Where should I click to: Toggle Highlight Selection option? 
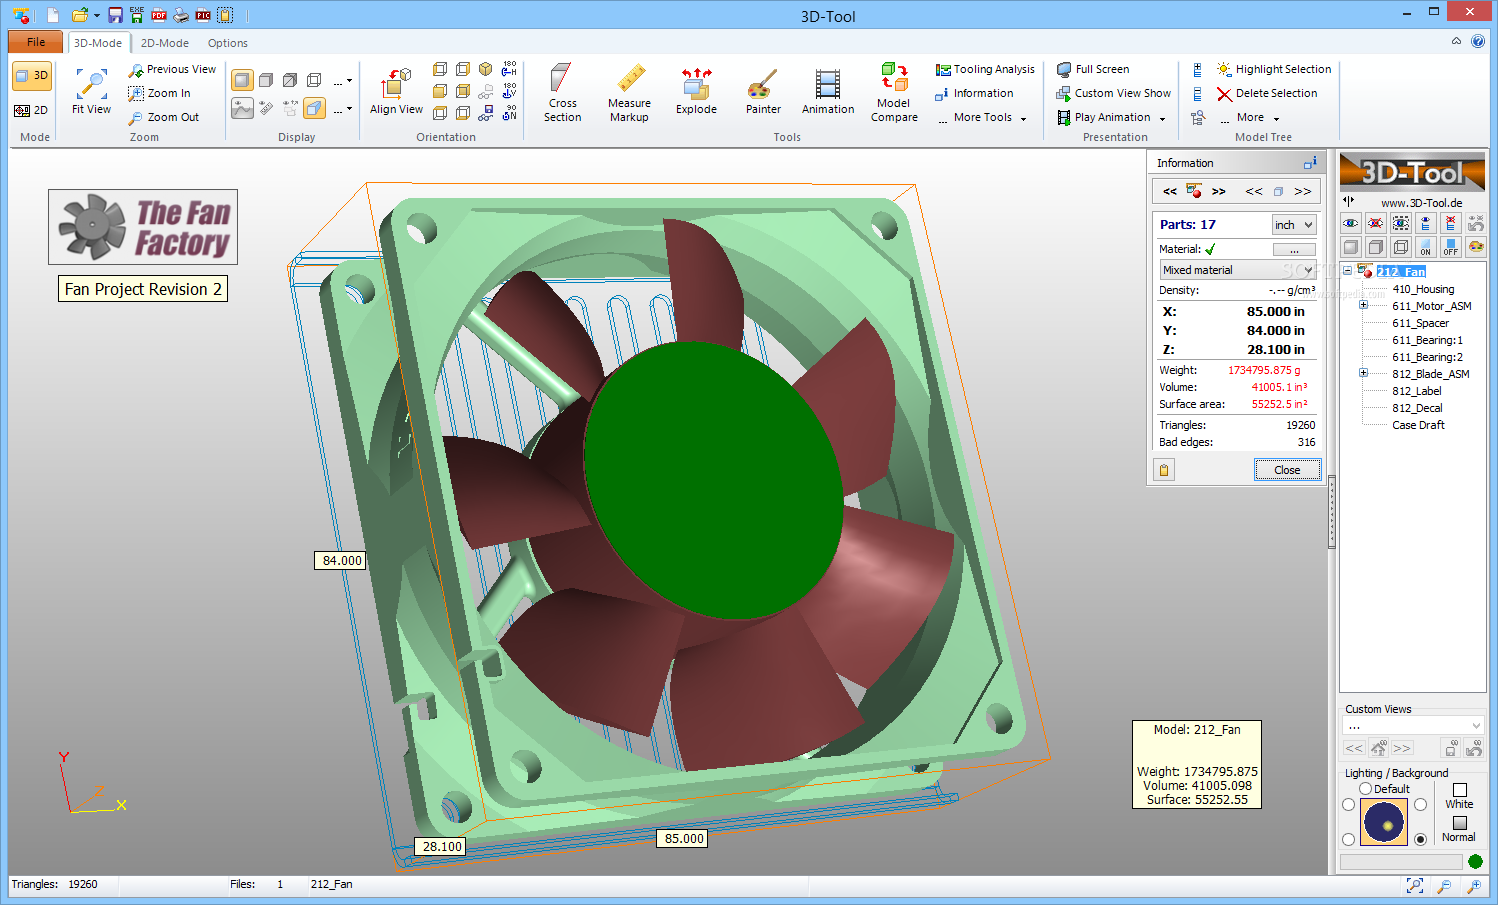pos(1274,69)
